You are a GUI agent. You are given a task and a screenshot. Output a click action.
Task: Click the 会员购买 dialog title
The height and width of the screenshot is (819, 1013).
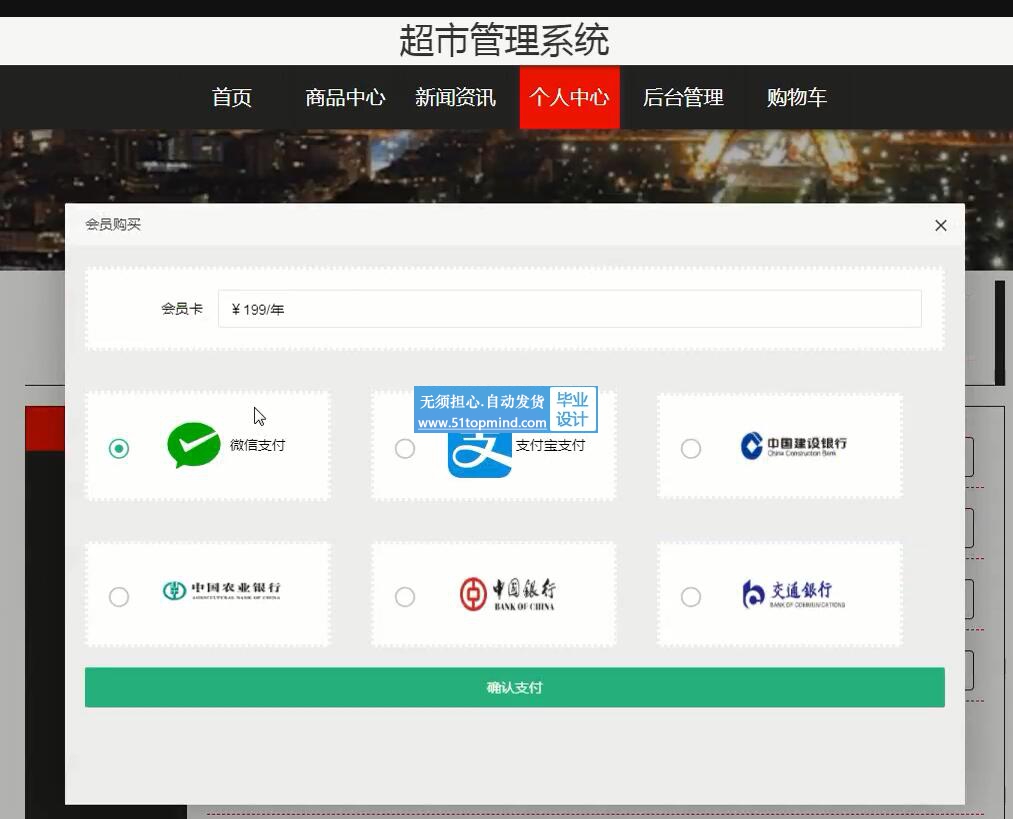[x=113, y=224]
